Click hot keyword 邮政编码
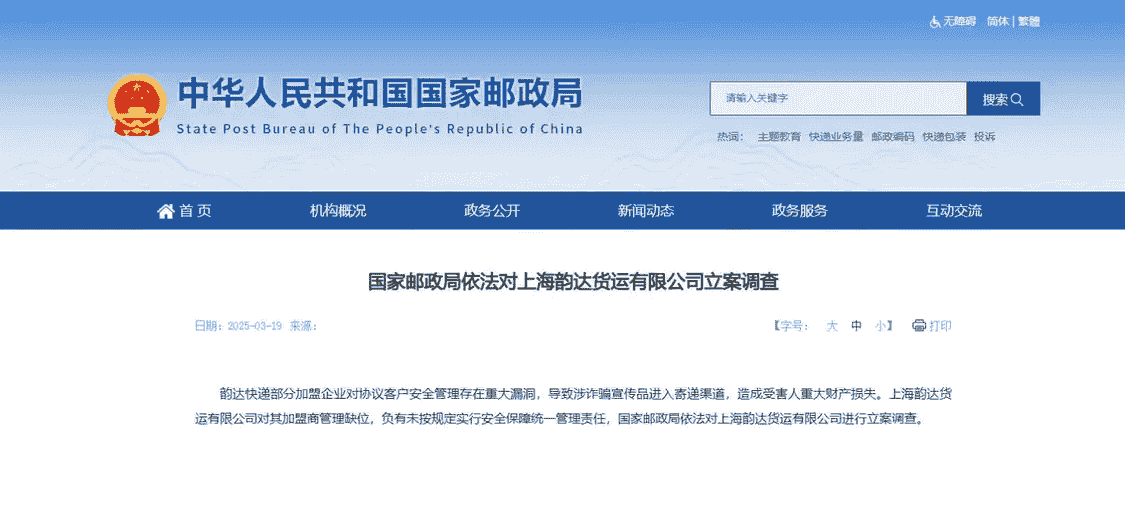 tap(893, 137)
